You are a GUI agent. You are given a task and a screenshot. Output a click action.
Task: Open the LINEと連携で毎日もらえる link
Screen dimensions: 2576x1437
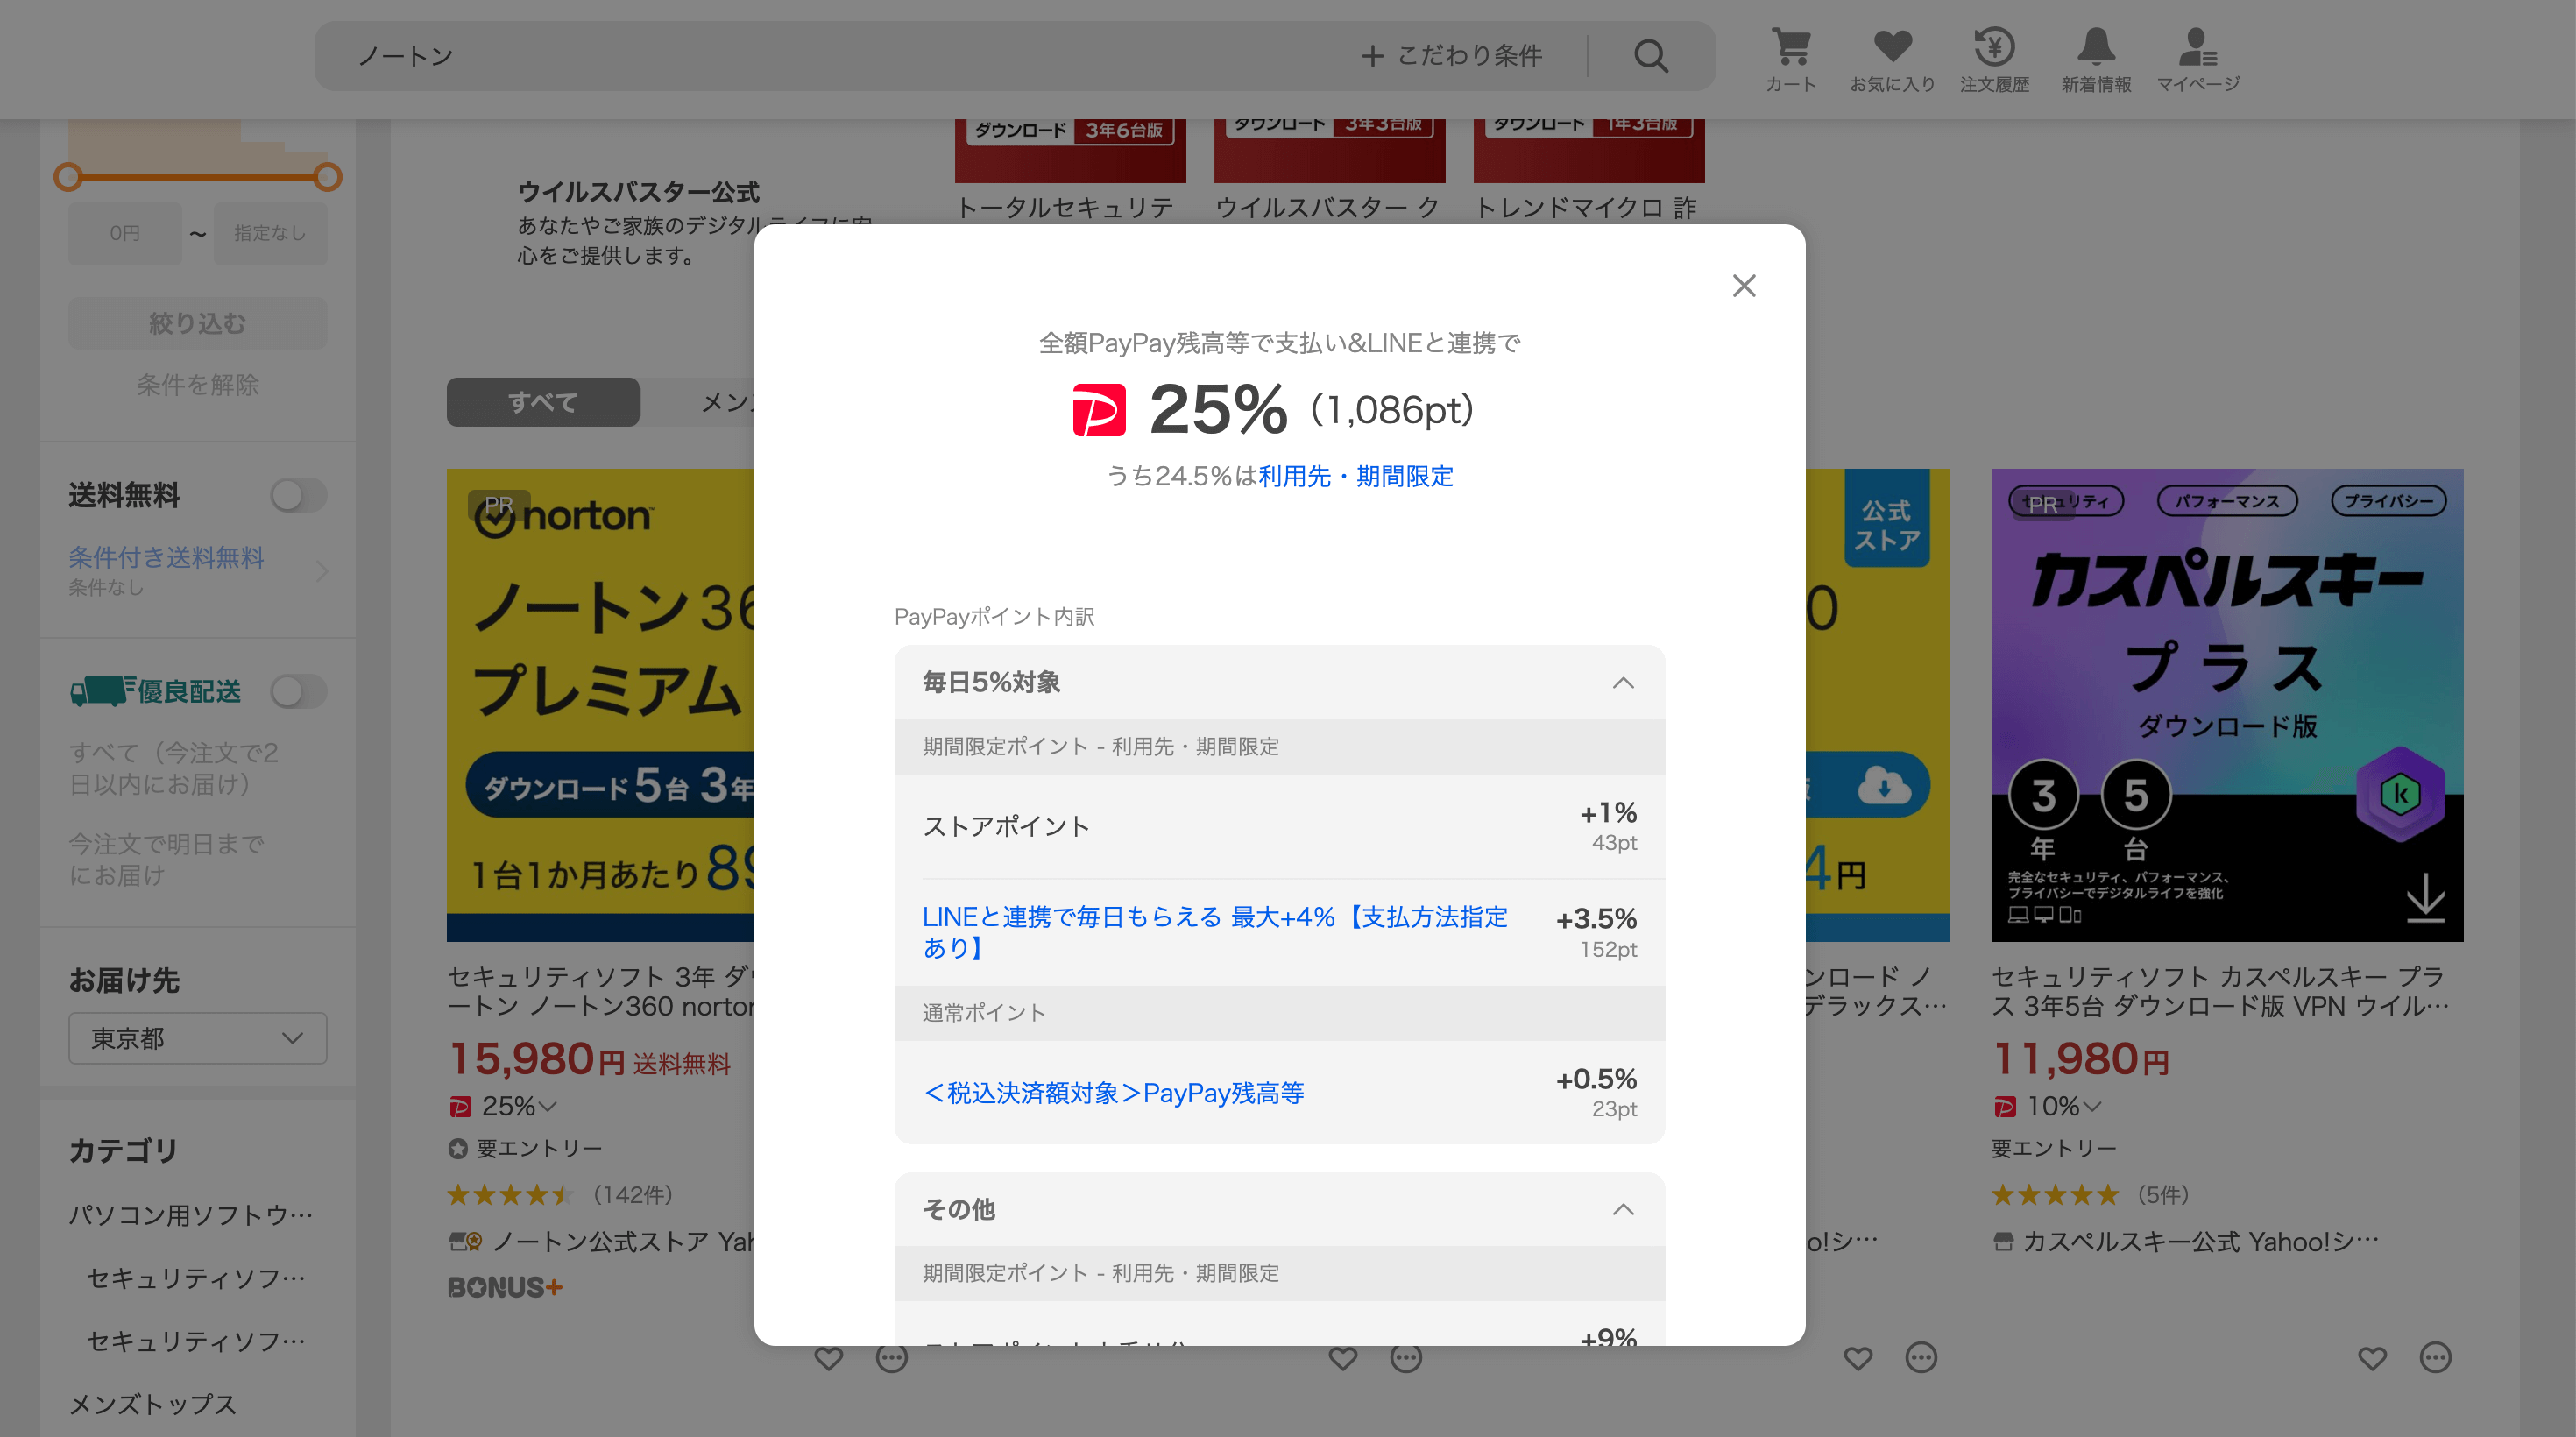coord(1214,931)
